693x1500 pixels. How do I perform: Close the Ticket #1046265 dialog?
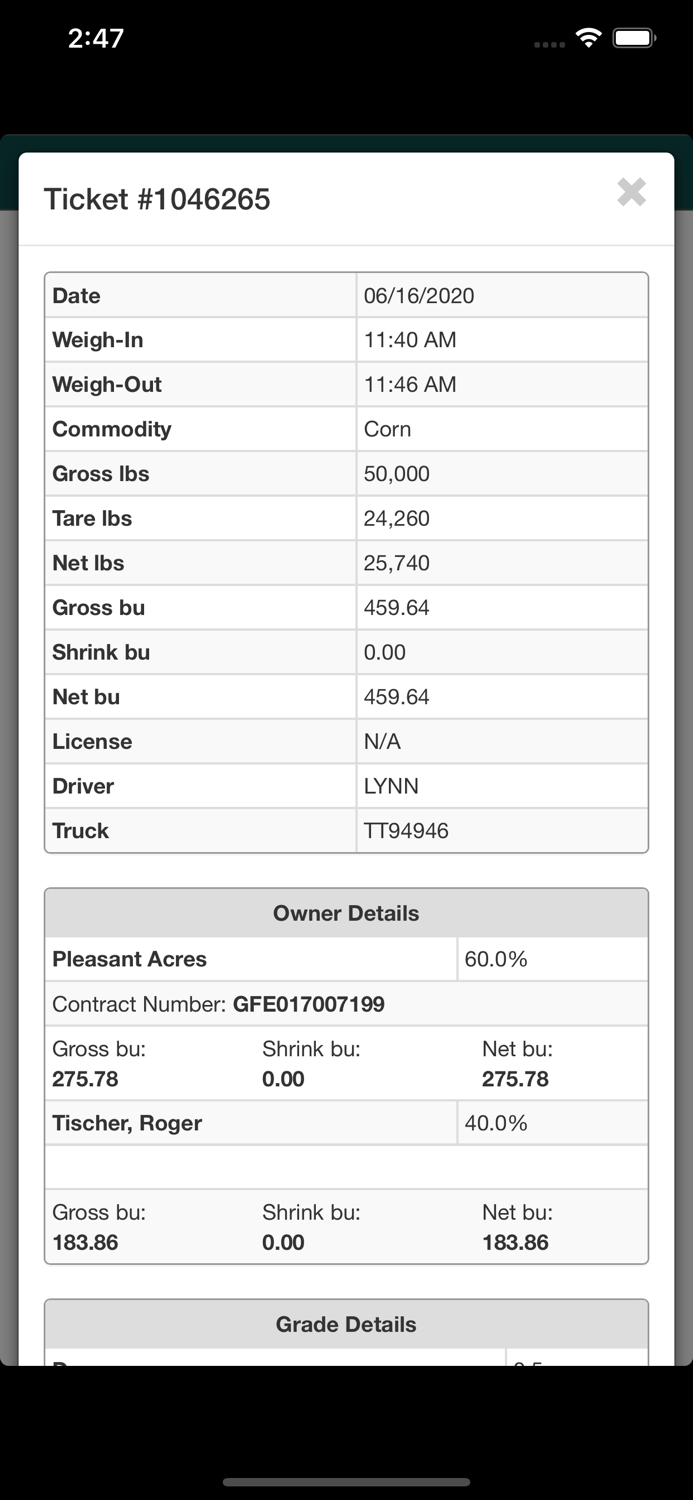631,192
